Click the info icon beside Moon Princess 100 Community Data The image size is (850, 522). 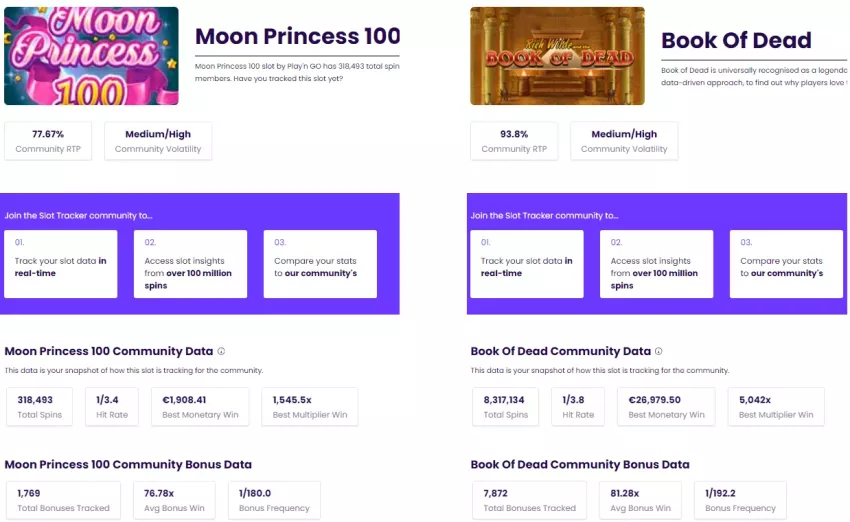pos(221,351)
